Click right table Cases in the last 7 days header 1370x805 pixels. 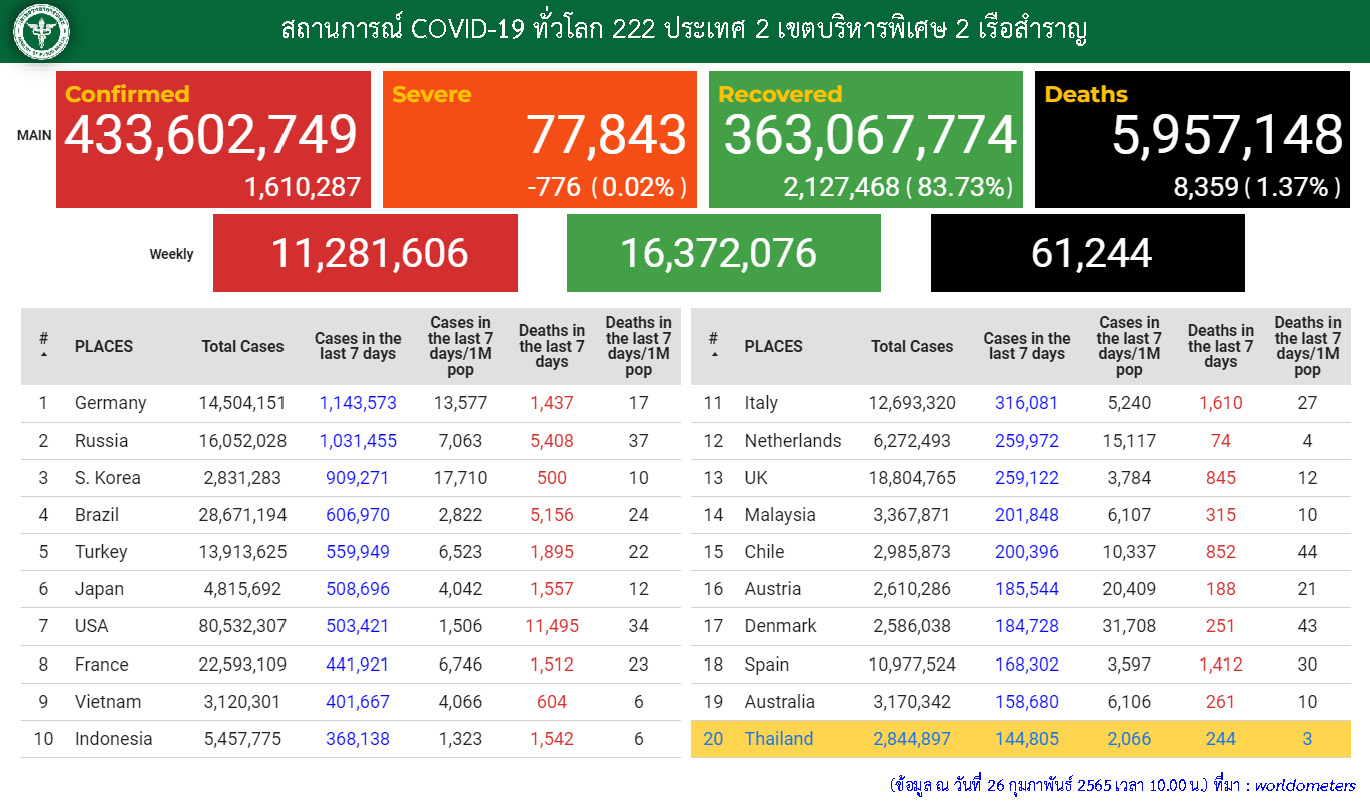[1027, 346]
